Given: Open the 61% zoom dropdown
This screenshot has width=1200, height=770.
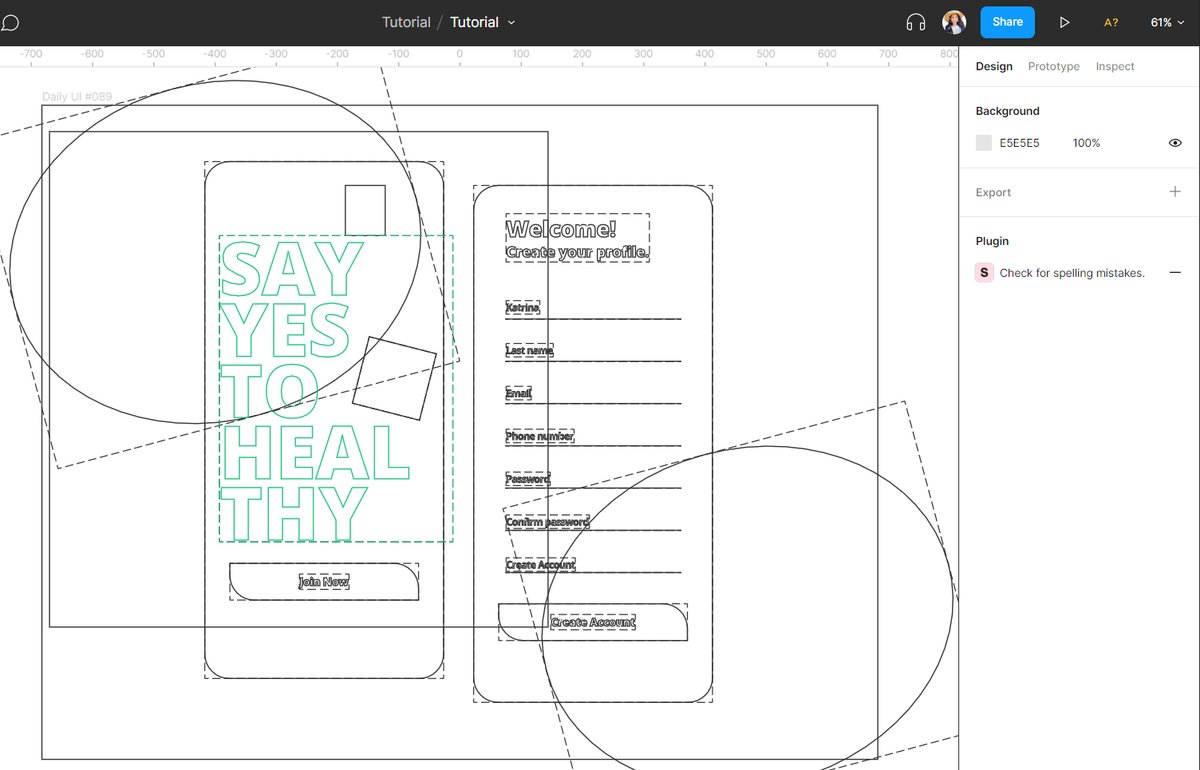Looking at the screenshot, I should [x=1166, y=22].
